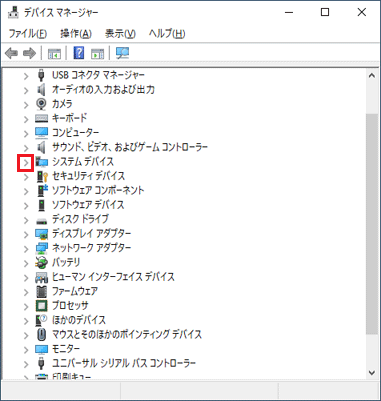This screenshot has width=381, height=401.
Task: Click the vertical scrollbar thumb
Action: point(372,223)
